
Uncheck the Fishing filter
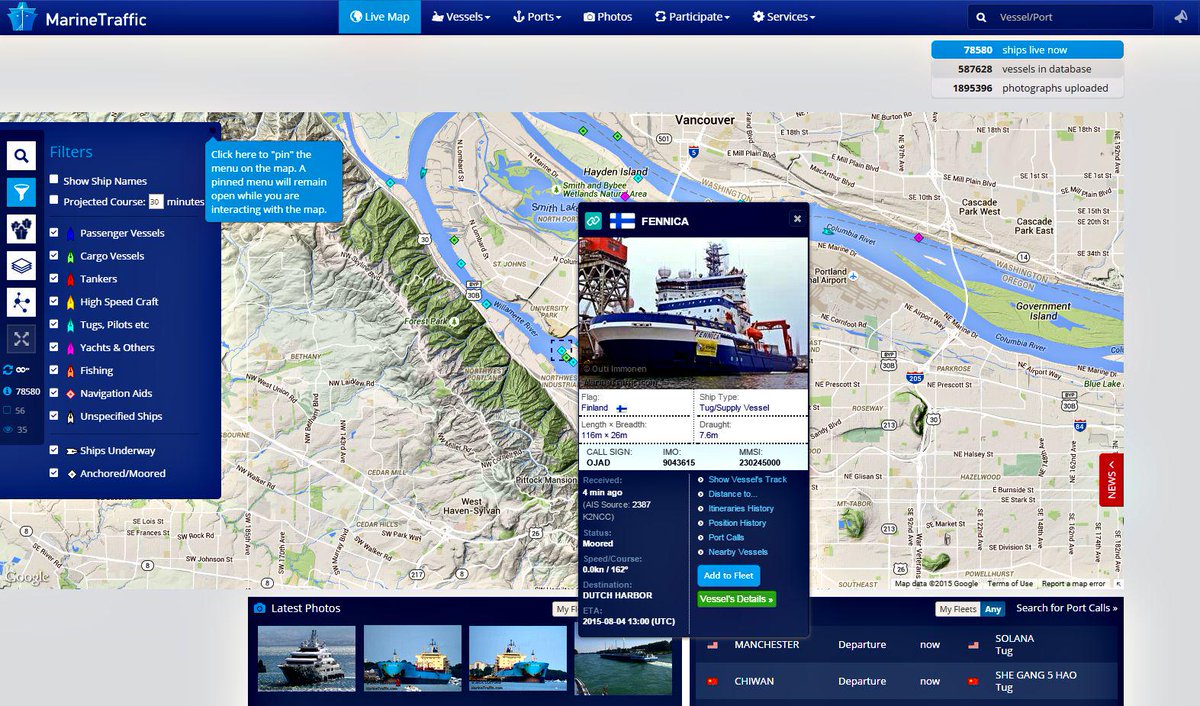(x=54, y=370)
